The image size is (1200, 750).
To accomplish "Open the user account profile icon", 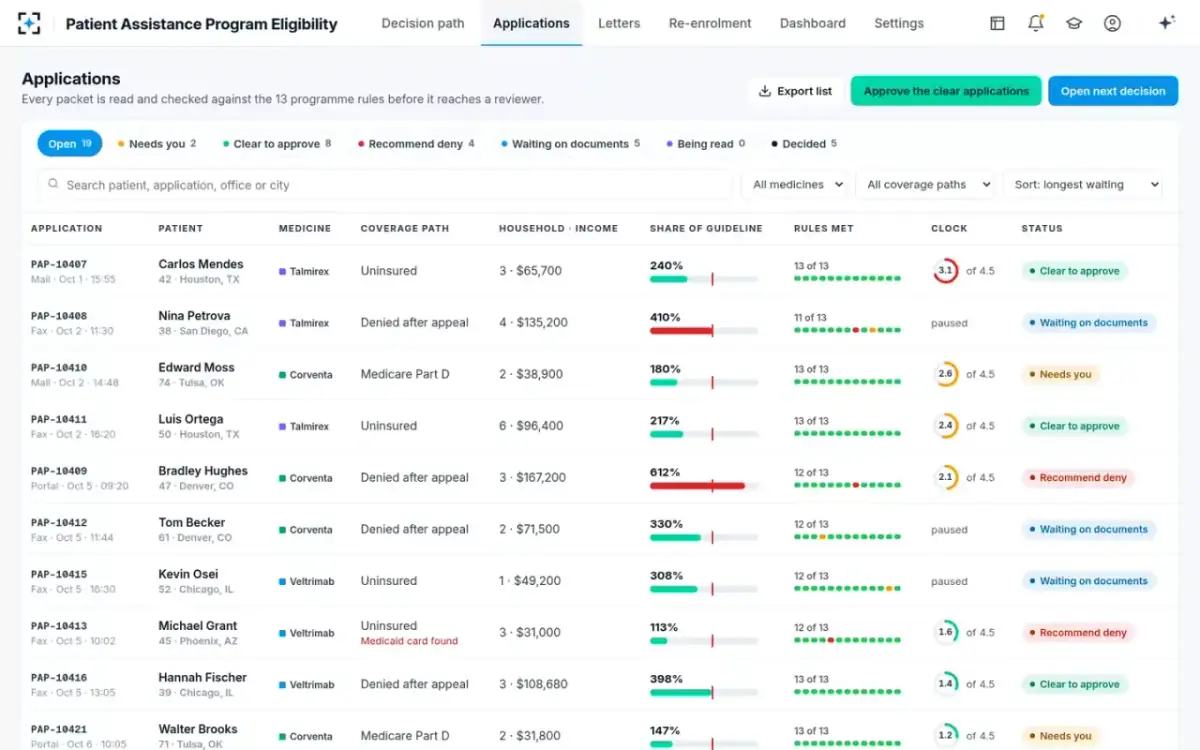I will coord(1112,23).
